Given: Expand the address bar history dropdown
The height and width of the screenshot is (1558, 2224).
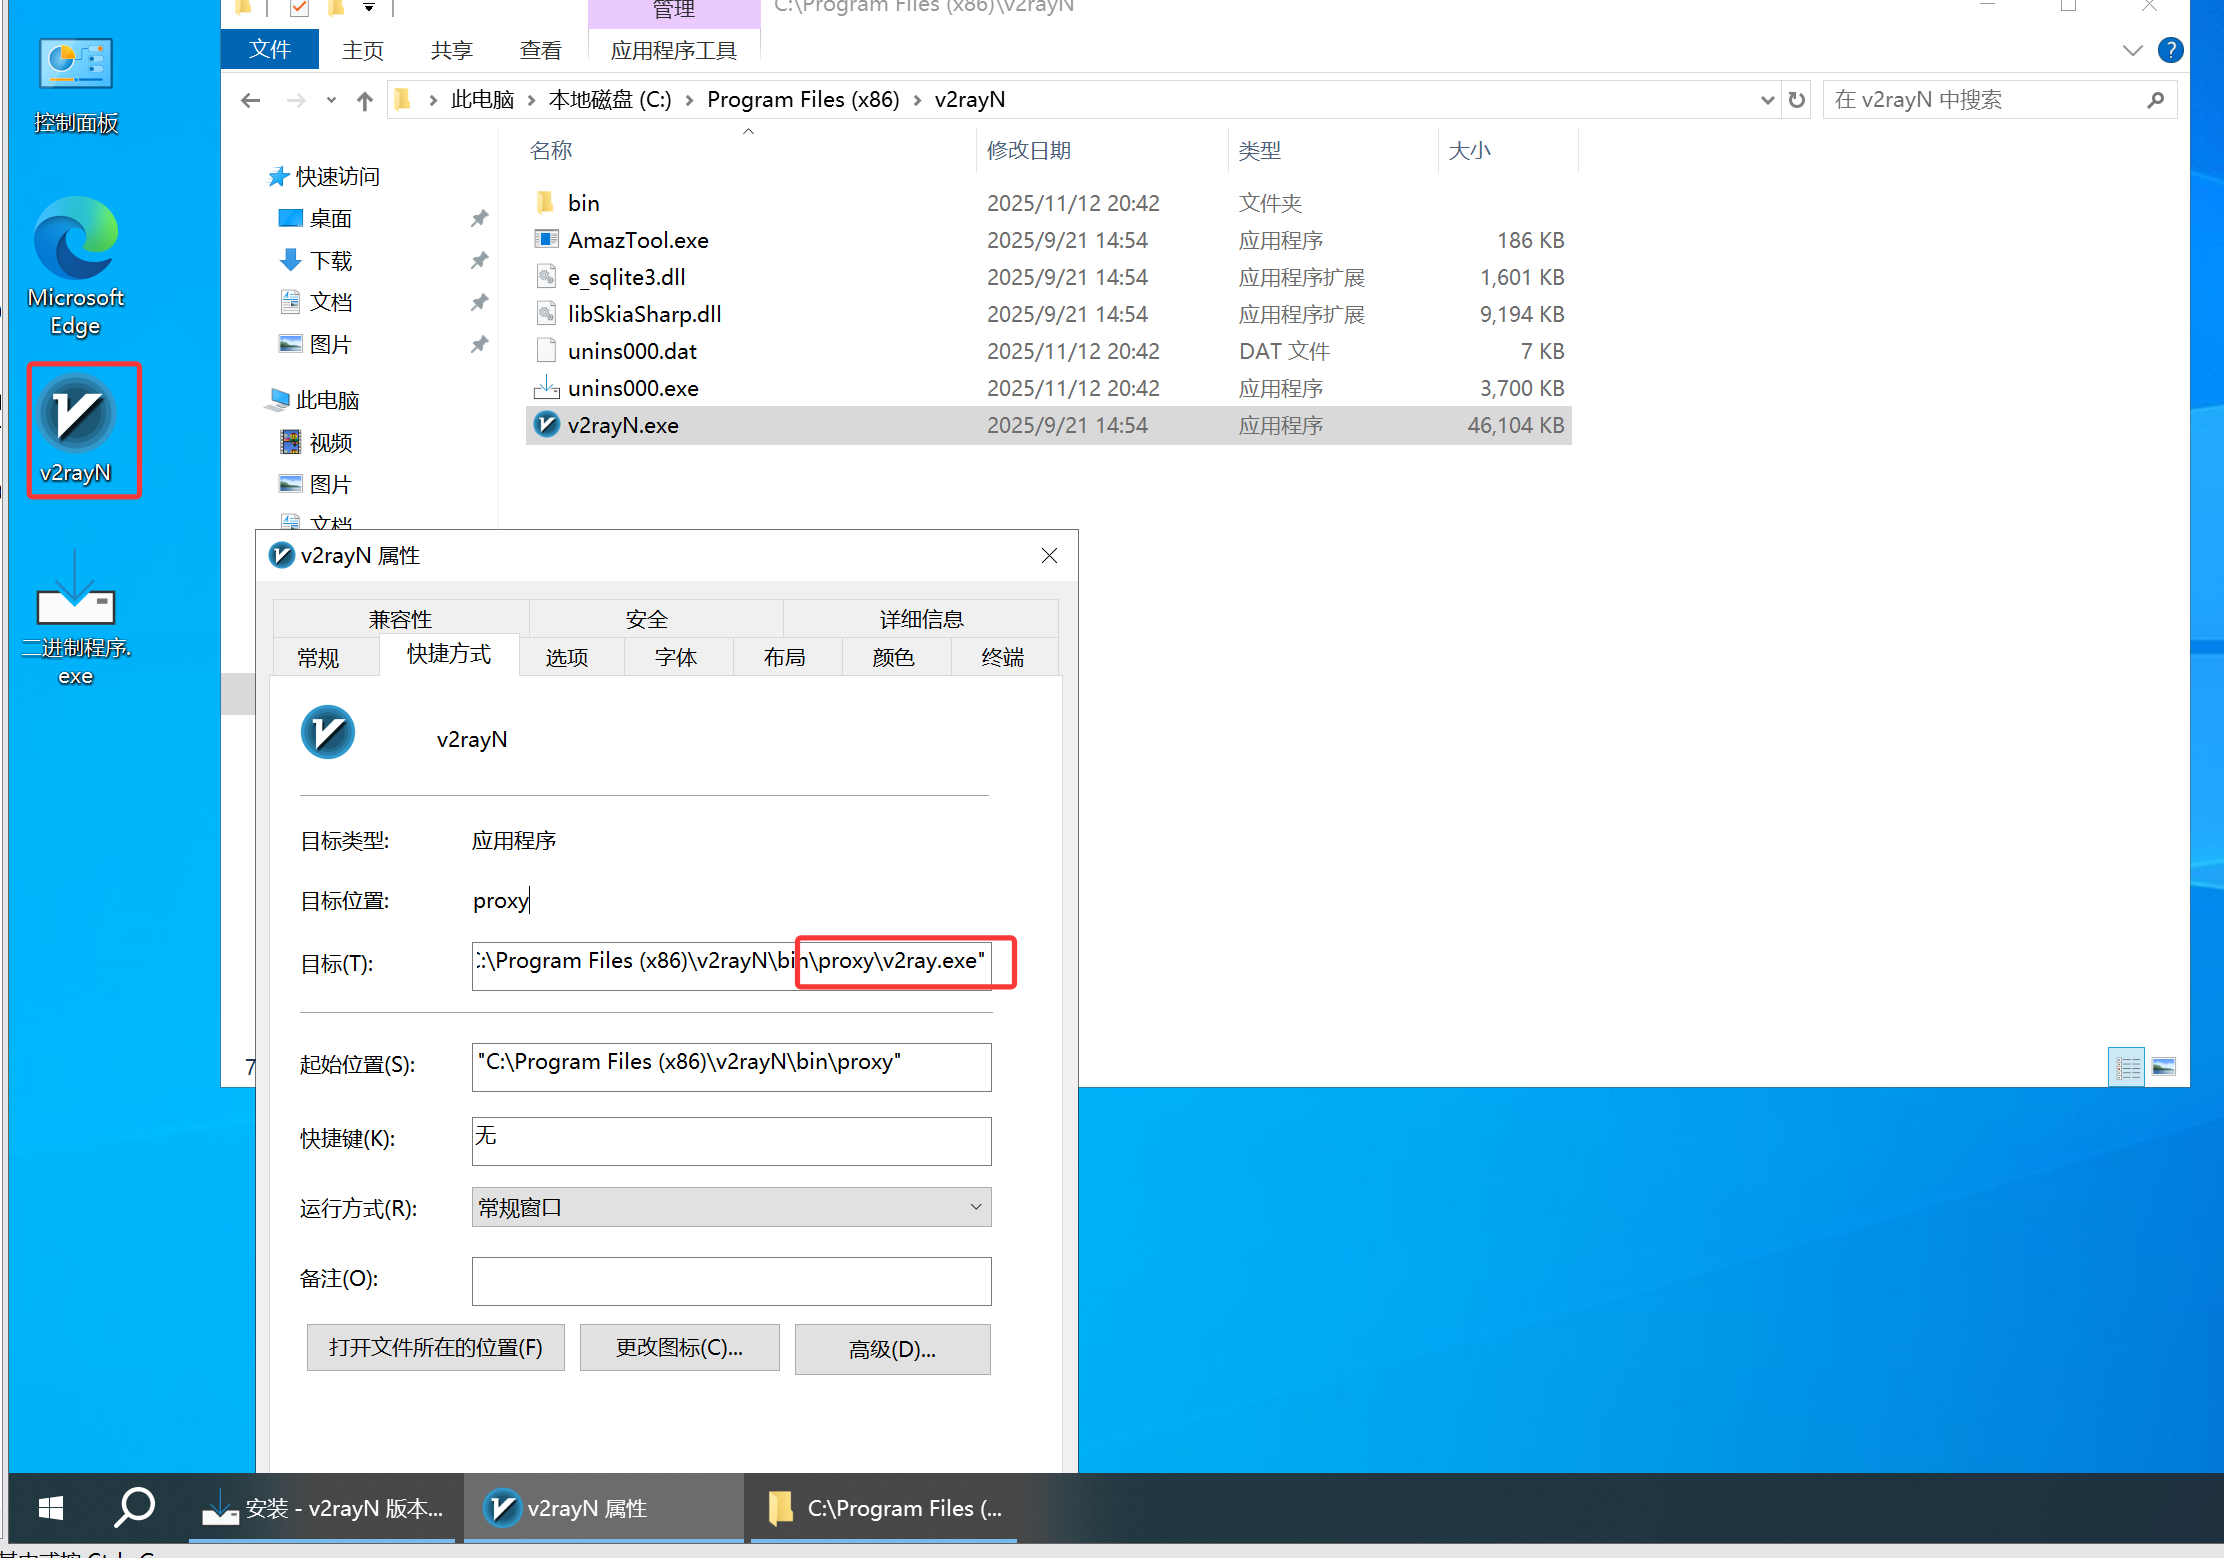Looking at the screenshot, I should coord(1766,100).
